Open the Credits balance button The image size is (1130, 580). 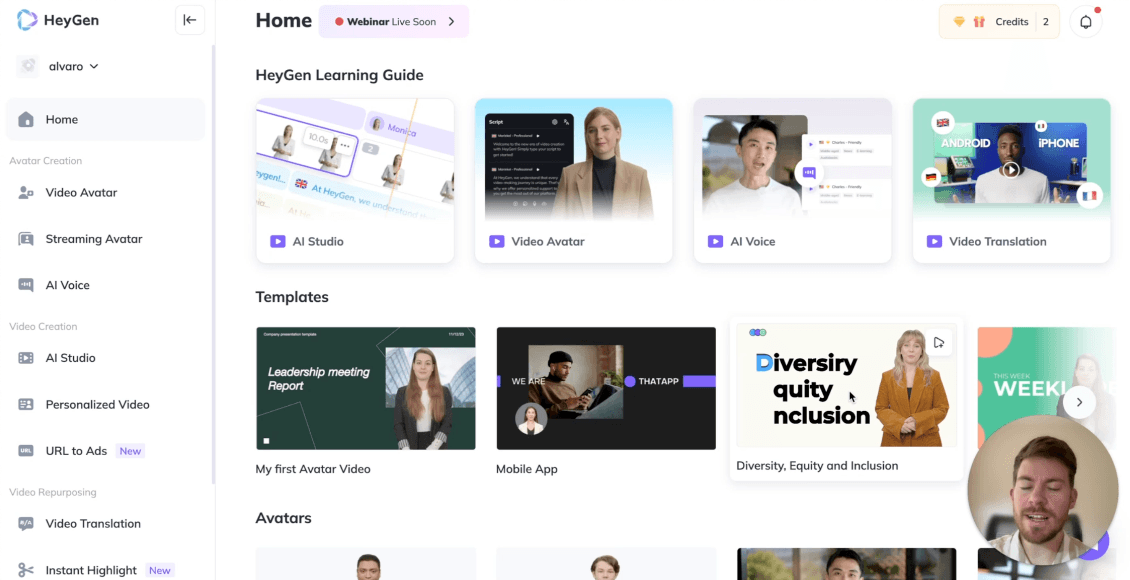coord(999,22)
